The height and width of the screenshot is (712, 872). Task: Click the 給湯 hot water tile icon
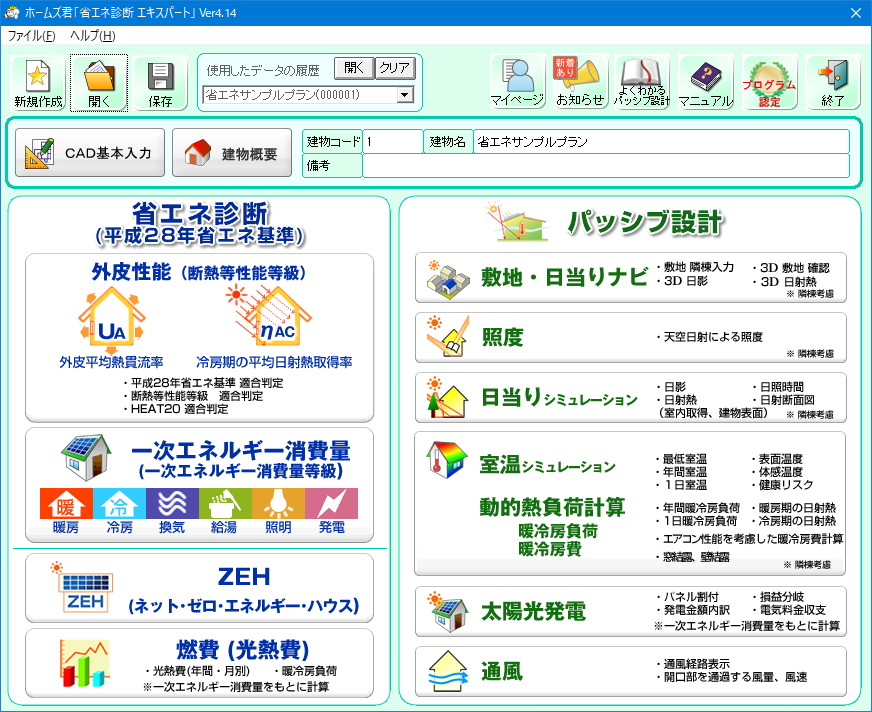(x=225, y=504)
